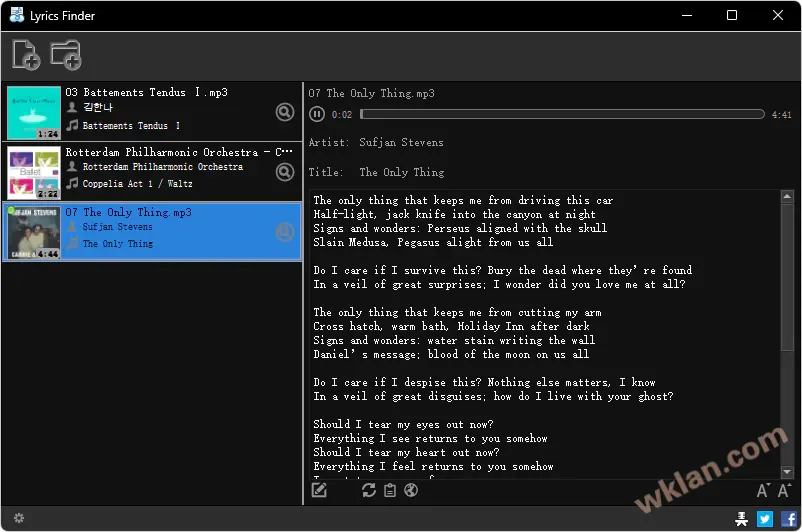Decrease lyrics font size
The image size is (802, 532).
(762, 491)
